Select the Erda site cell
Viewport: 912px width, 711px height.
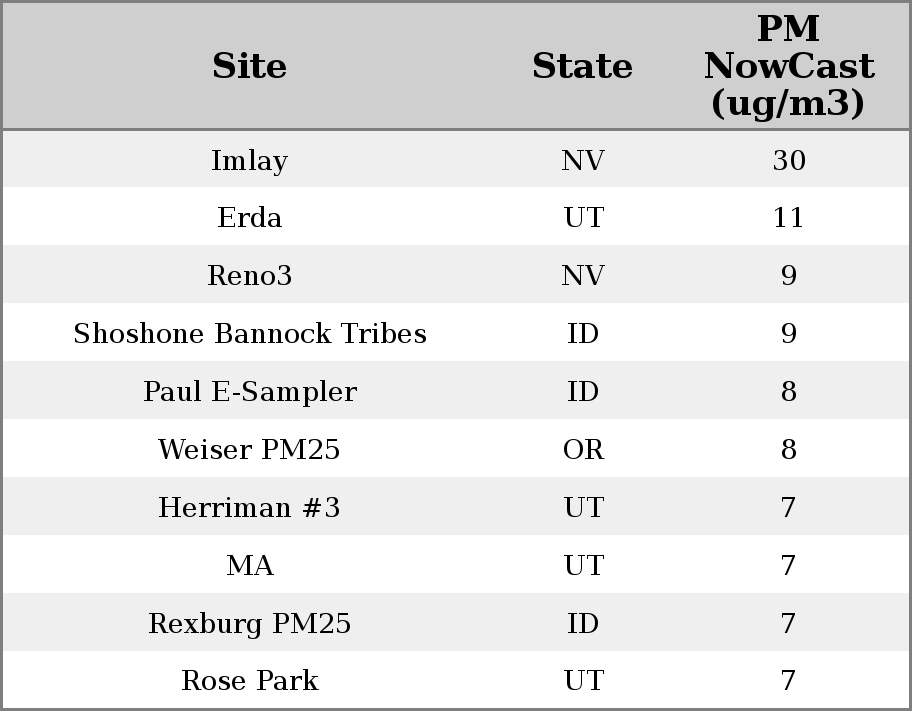coord(250,218)
